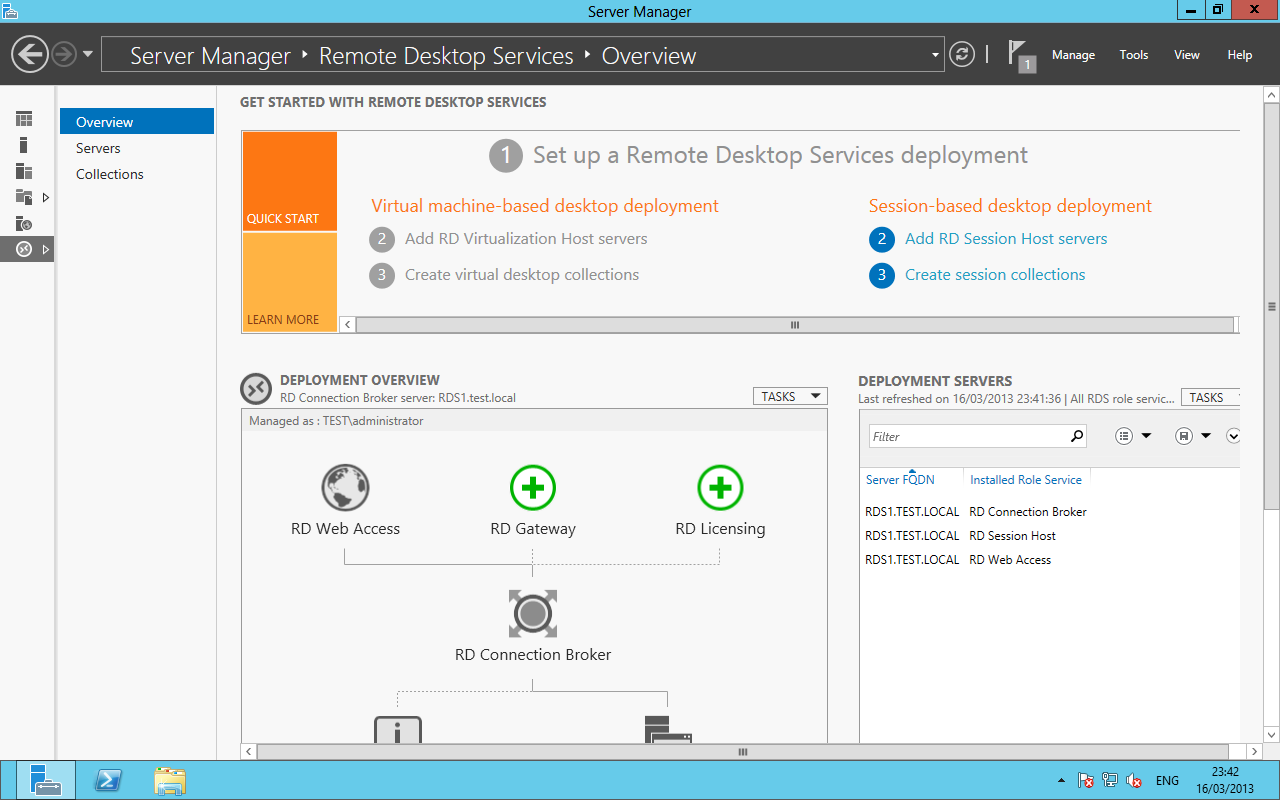Click the quick start horizontal scrollbar thumb
The height and width of the screenshot is (800, 1280).
[x=795, y=324]
